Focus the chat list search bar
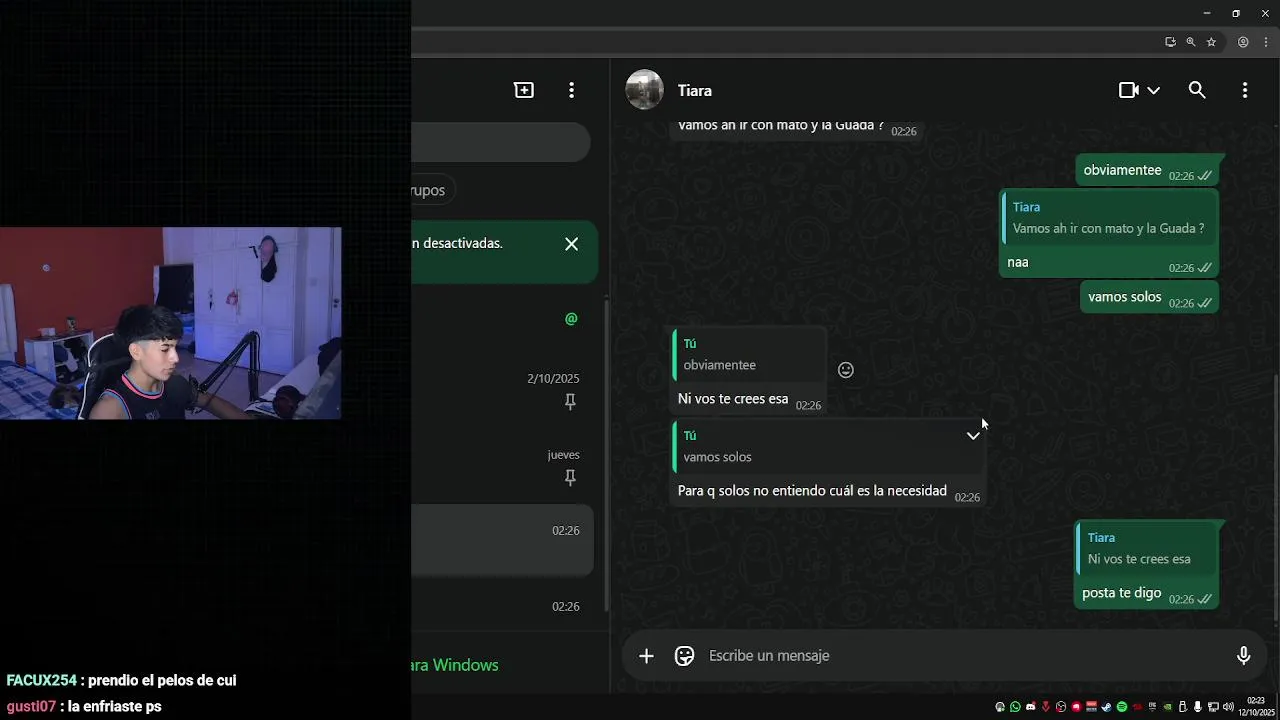Image resolution: width=1280 pixels, height=720 pixels. coord(500,143)
